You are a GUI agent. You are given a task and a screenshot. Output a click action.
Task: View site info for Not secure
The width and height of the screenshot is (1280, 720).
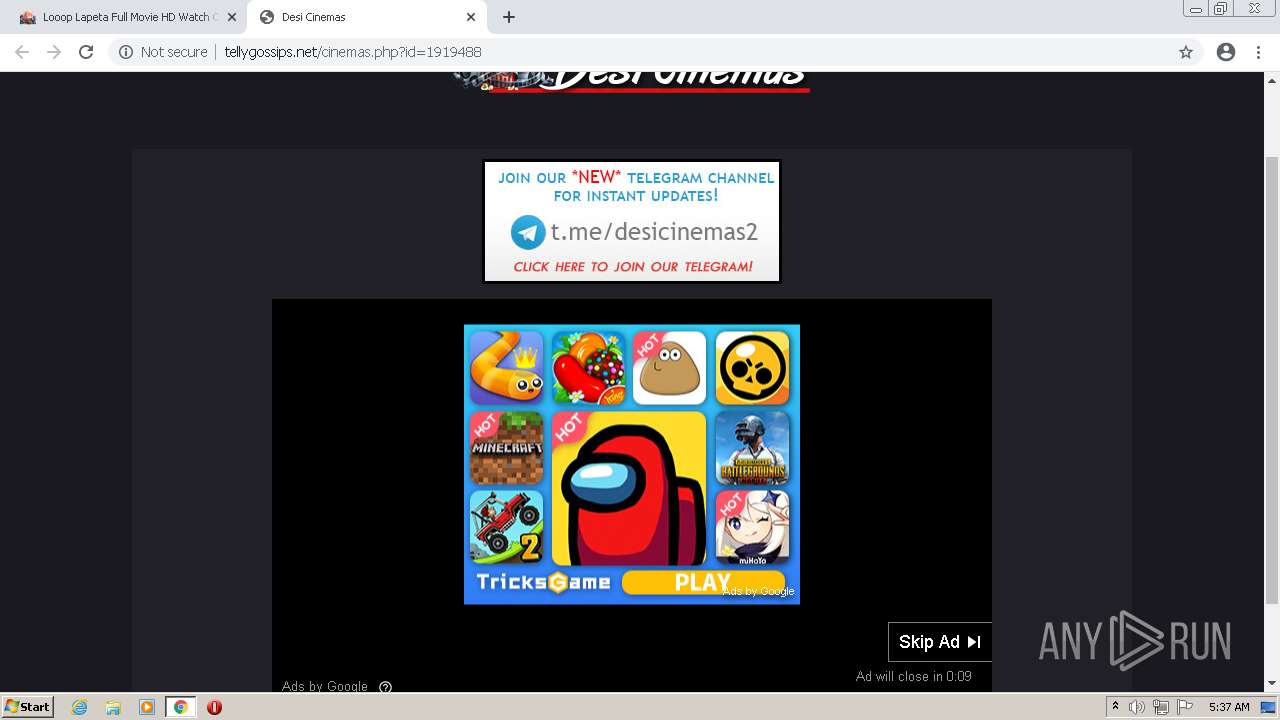pyautogui.click(x=163, y=52)
